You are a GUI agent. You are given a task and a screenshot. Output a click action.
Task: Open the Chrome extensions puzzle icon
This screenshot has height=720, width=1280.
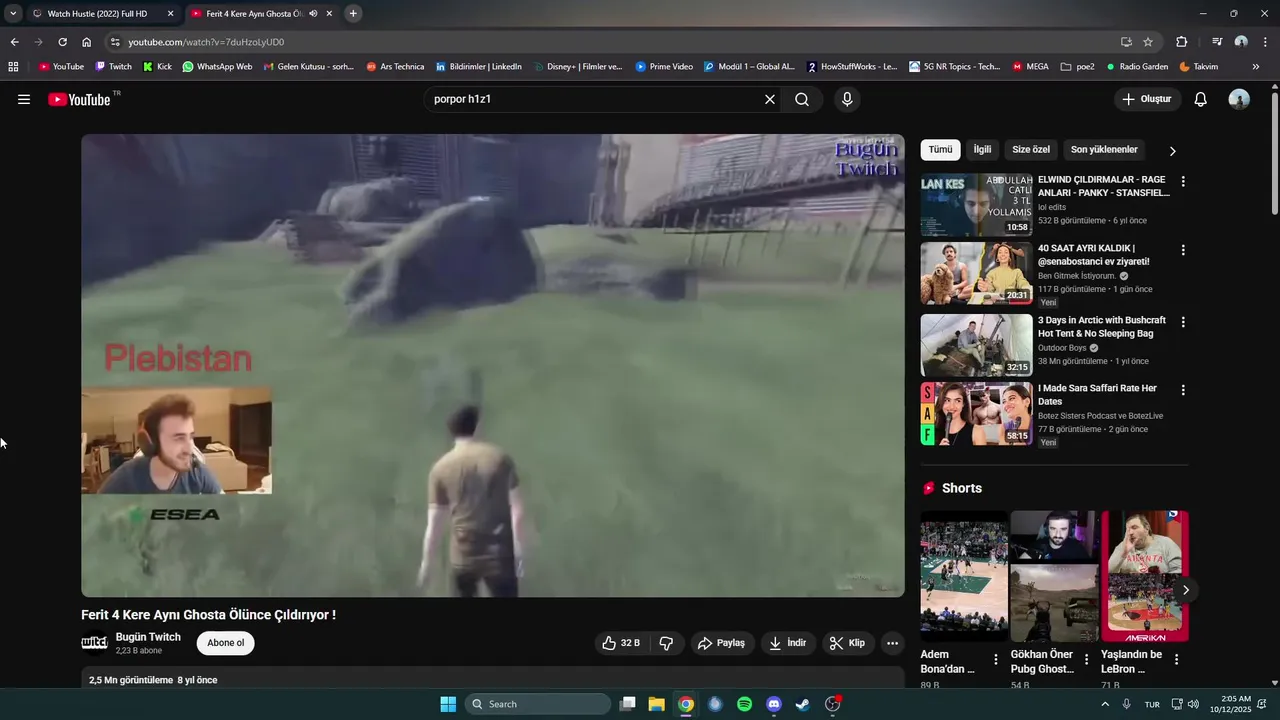[x=1181, y=42]
